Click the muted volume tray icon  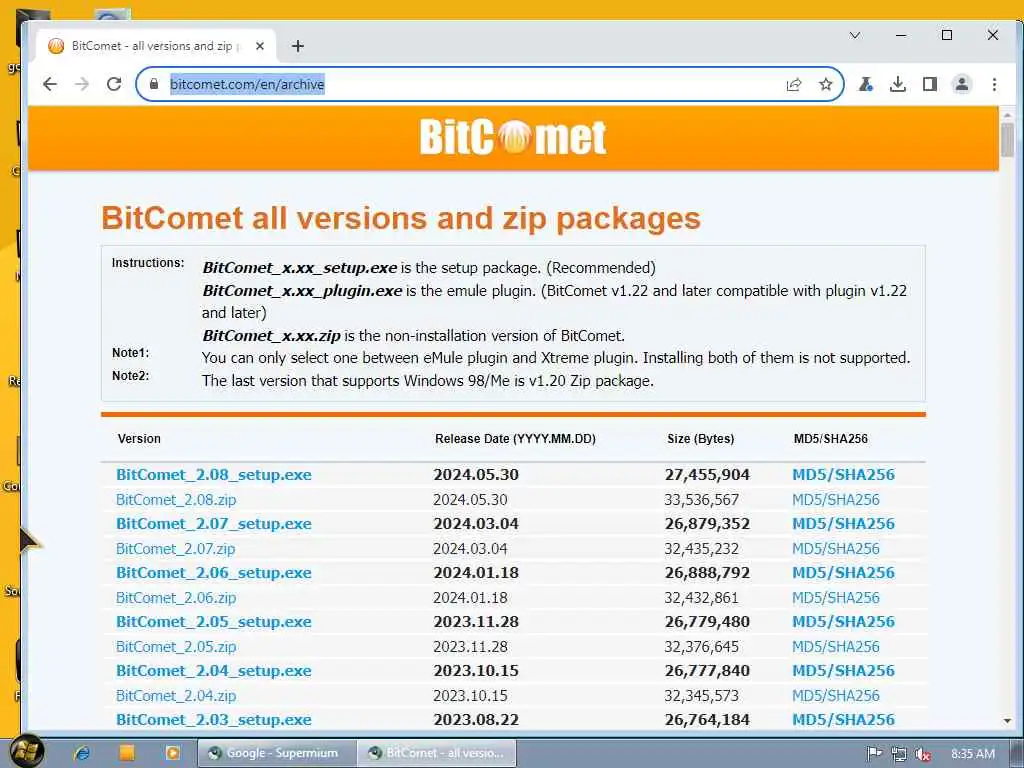[x=922, y=754]
